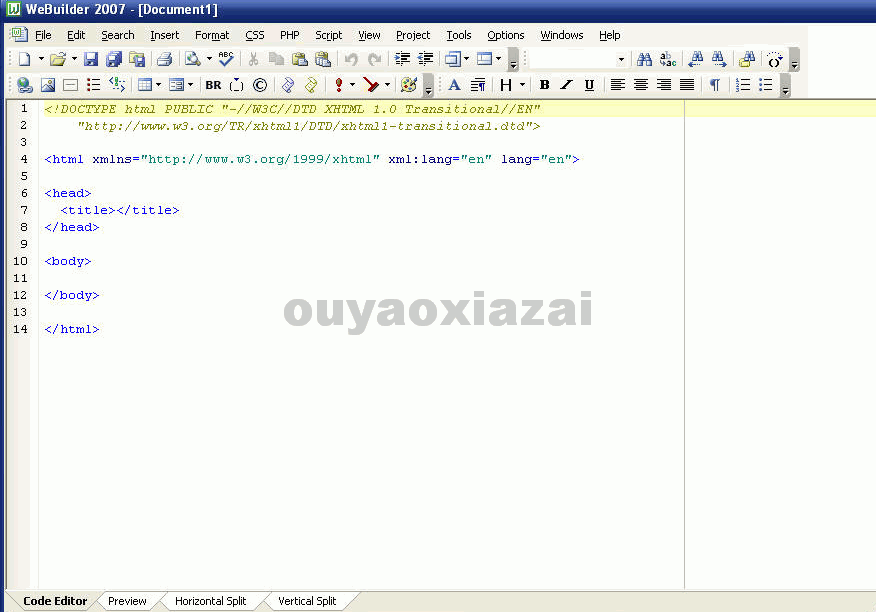
Task: Open the Replace (ab→ac) tool
Action: coord(668,59)
